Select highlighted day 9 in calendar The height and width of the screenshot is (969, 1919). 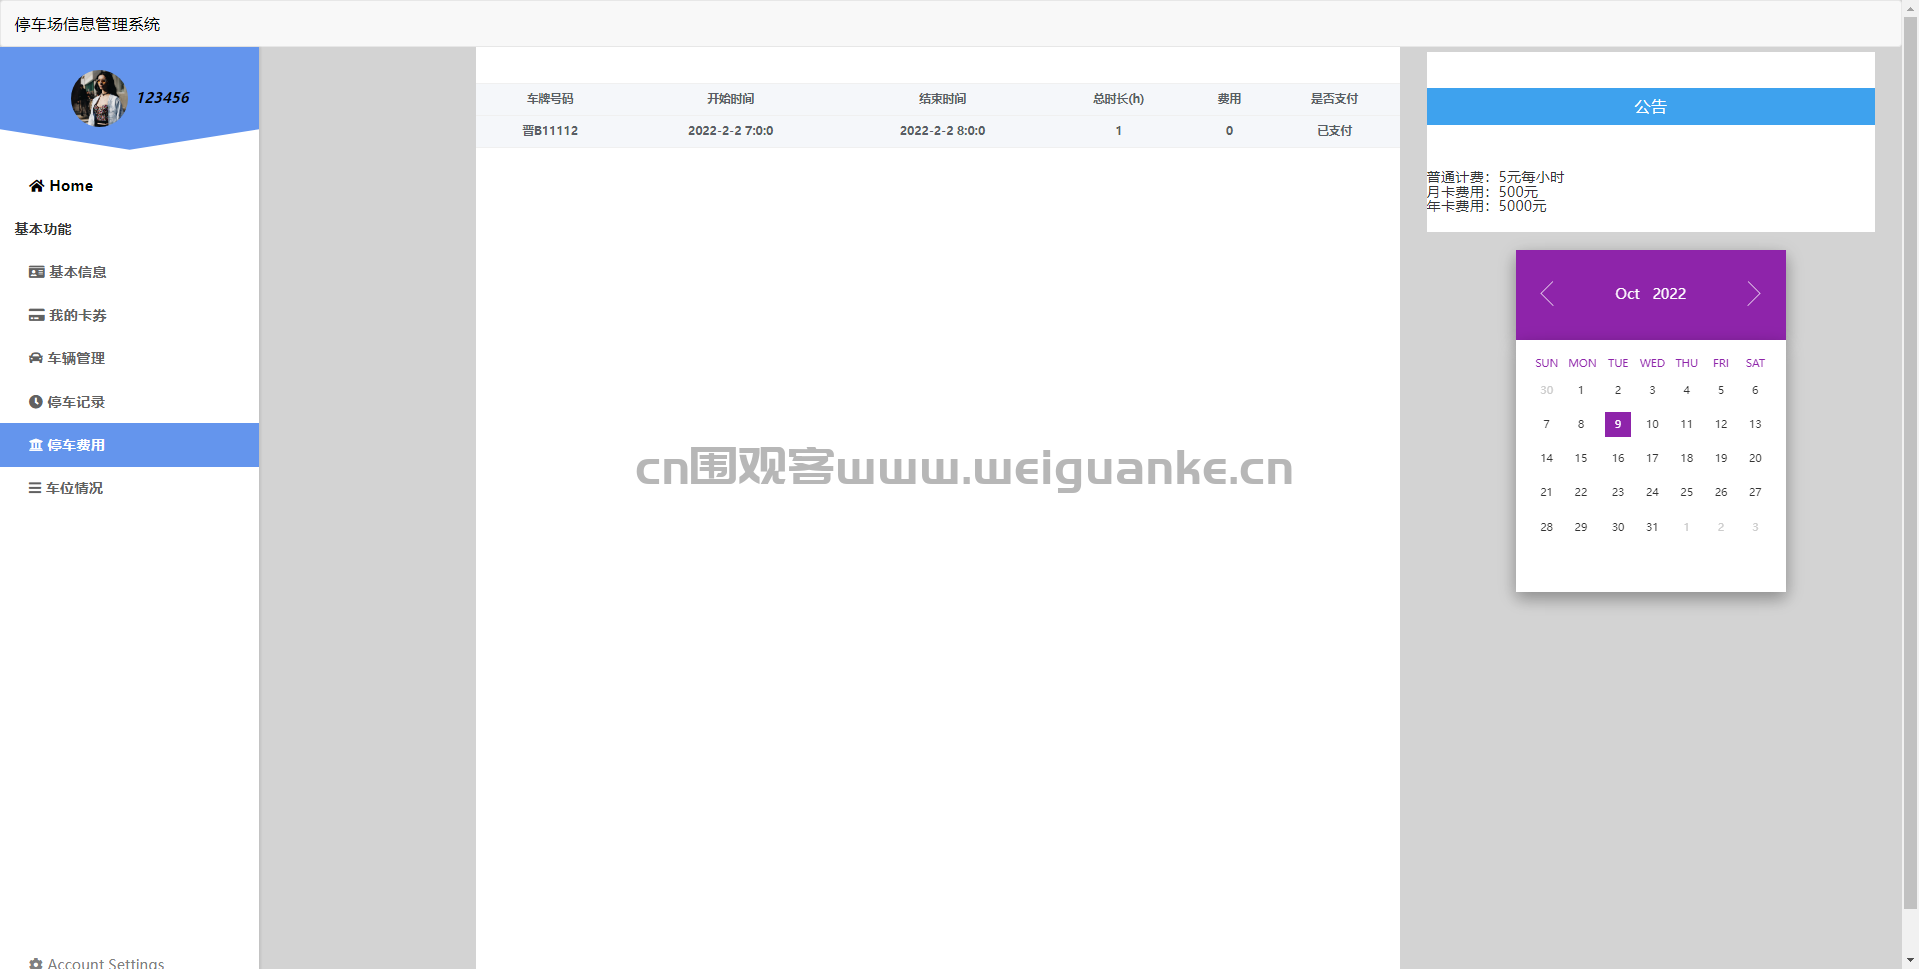point(1618,424)
